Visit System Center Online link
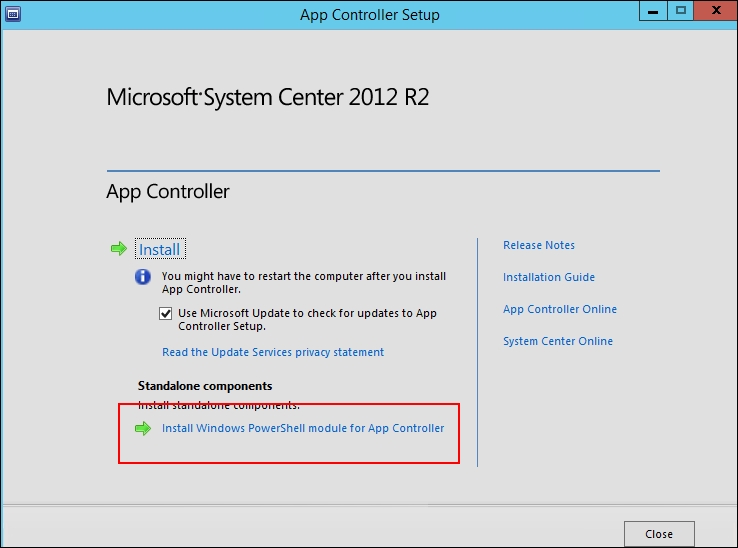Viewport: 738px width, 548px height. coord(558,341)
